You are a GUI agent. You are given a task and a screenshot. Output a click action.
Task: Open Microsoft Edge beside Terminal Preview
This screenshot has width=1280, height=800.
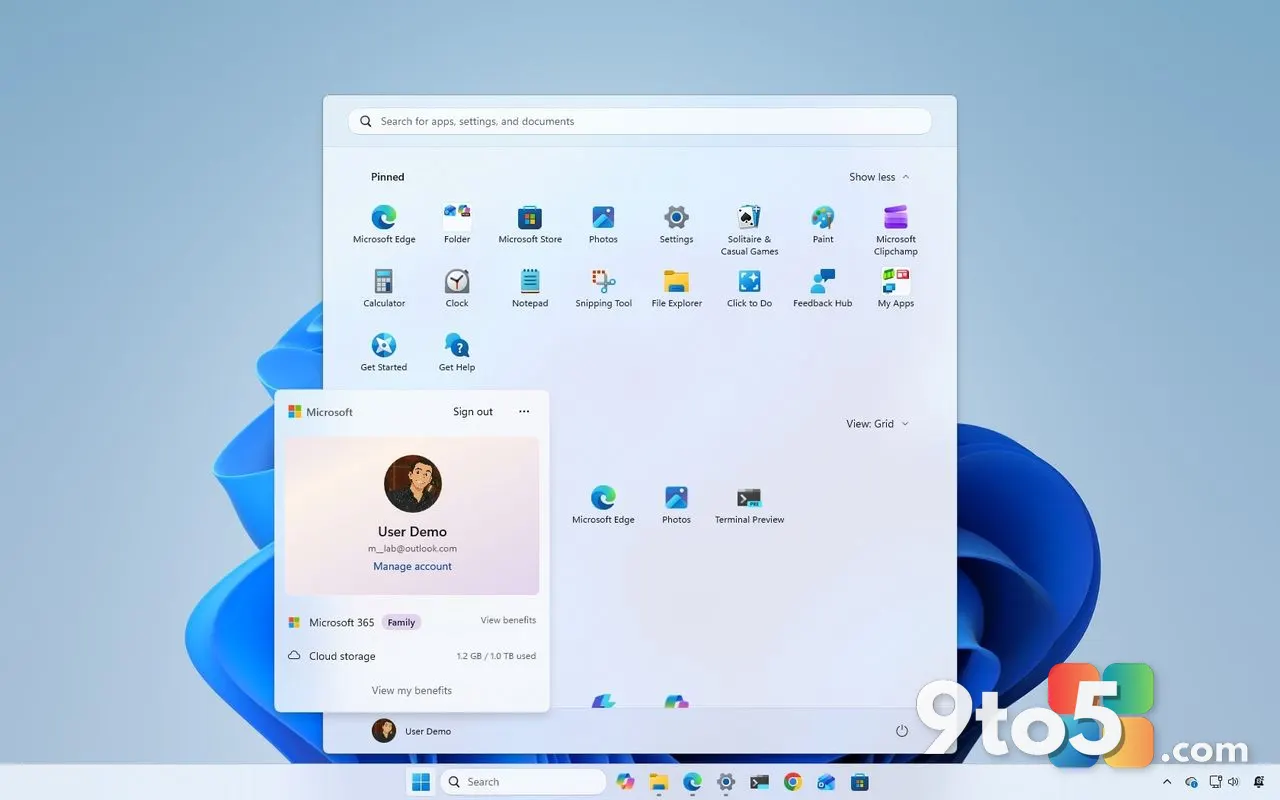coord(603,504)
